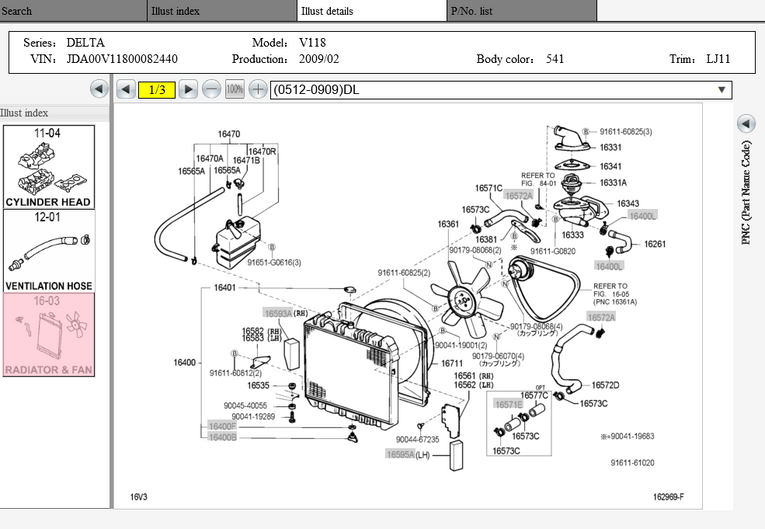Zoom in with the plus button
This screenshot has height=529, width=765.
point(258,90)
